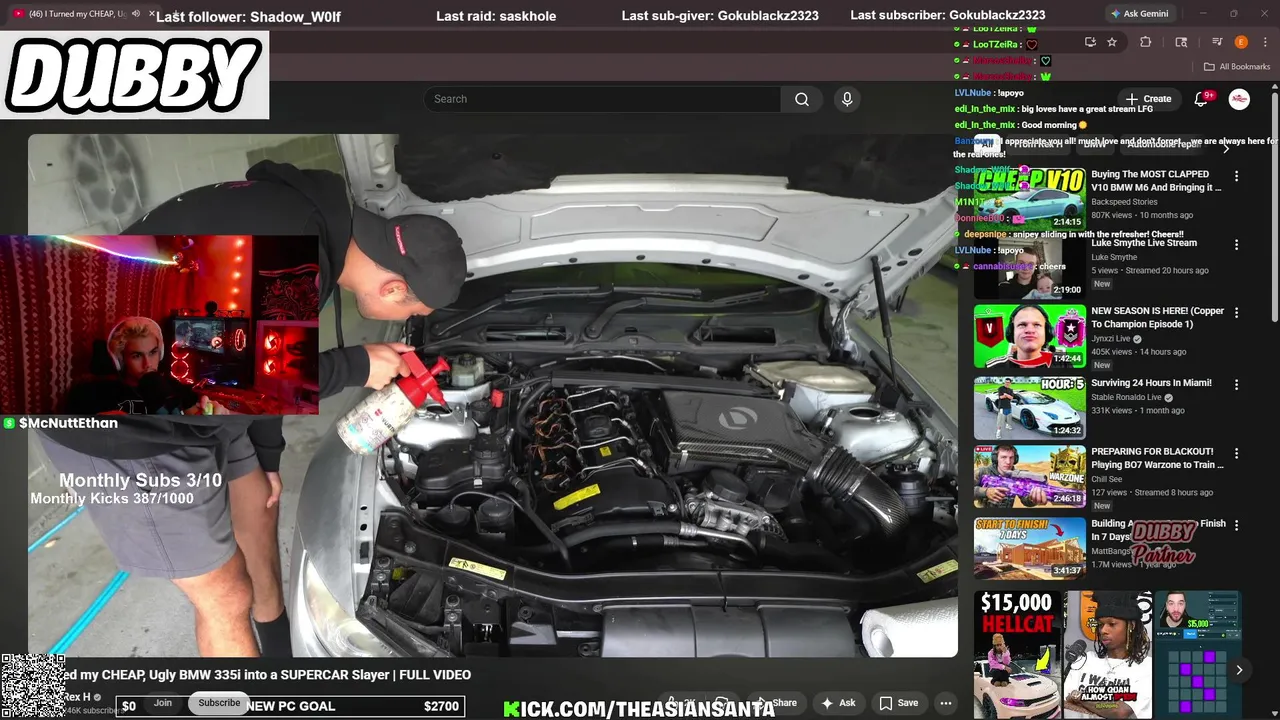Open options for Building ... Finish In 7 Days video

[x=1236, y=525]
